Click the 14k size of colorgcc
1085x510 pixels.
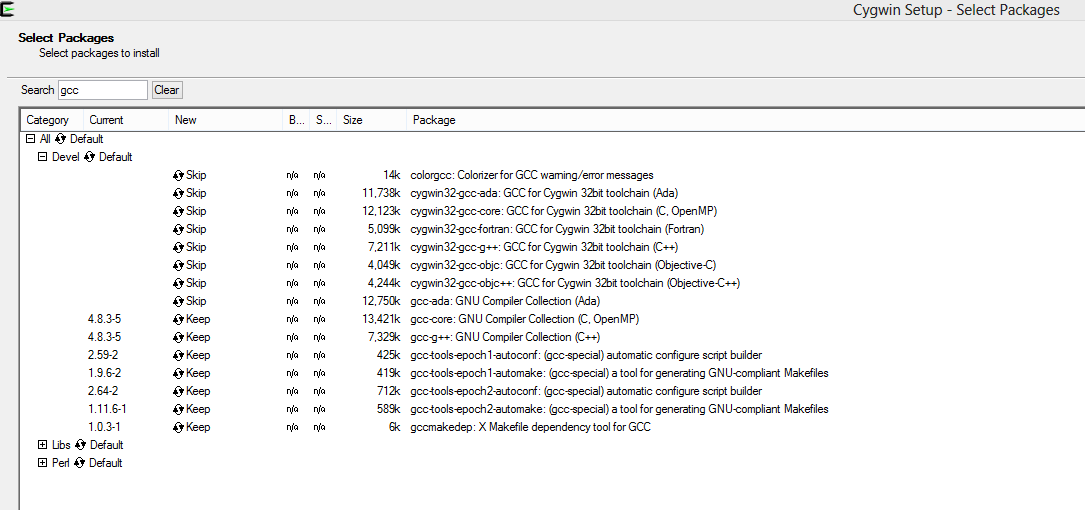392,175
